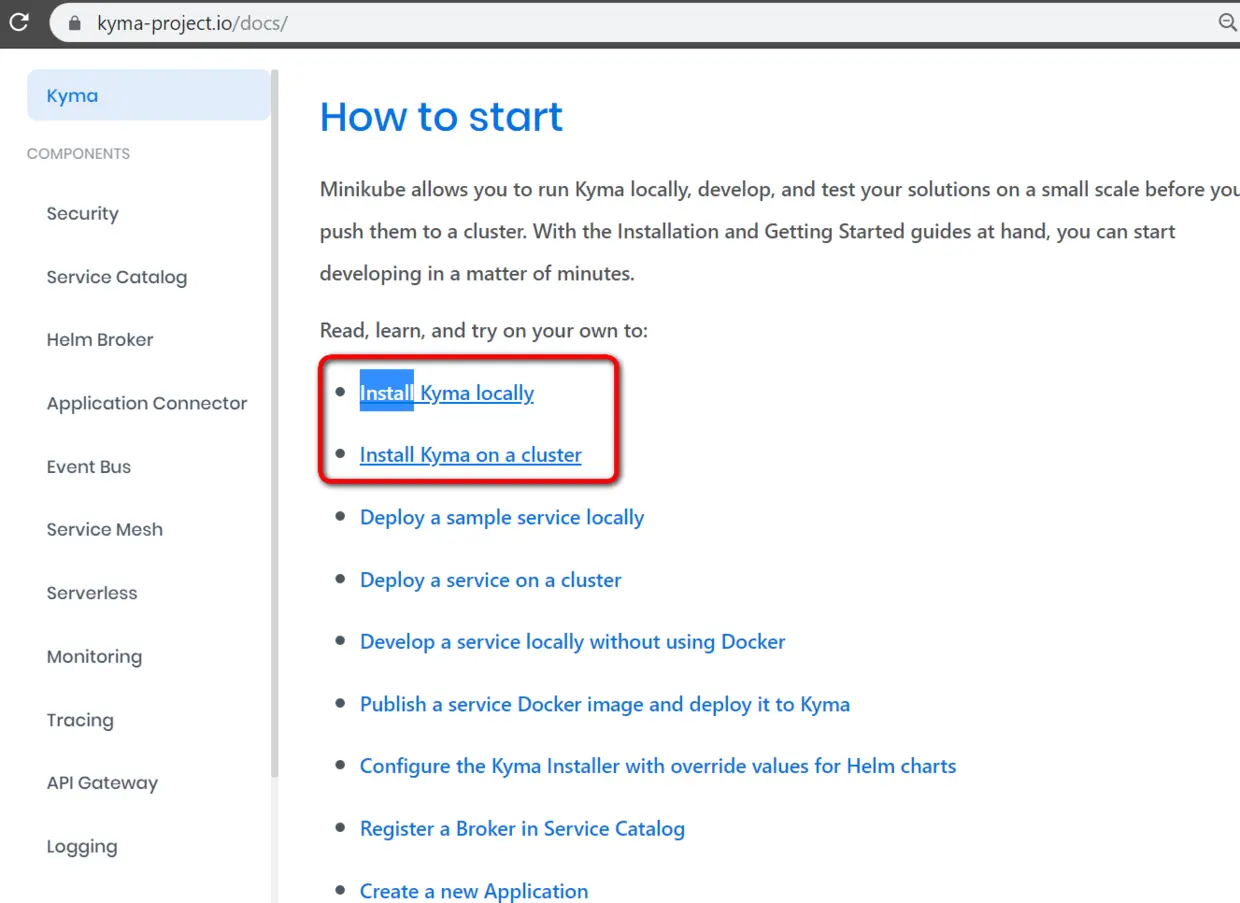The image size is (1240, 903).
Task: Open Event Bus in the sidebar
Action: click(88, 467)
